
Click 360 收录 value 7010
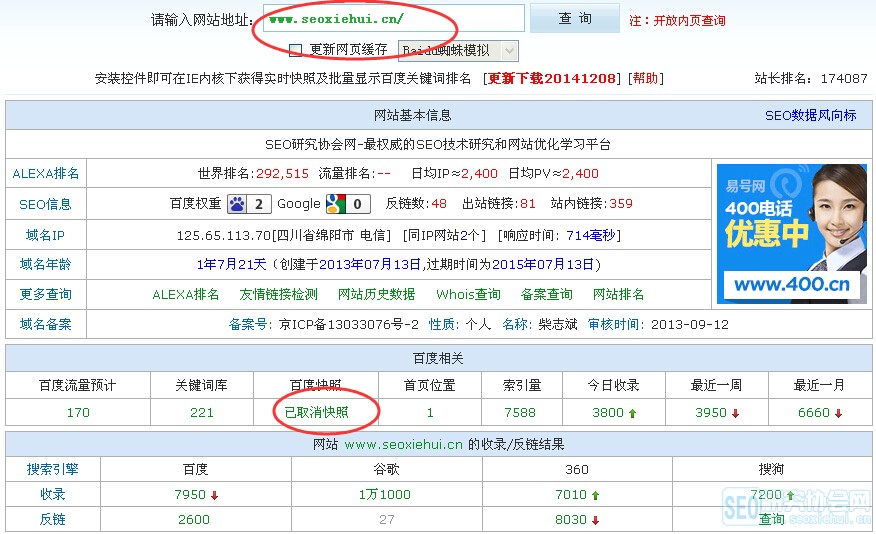coord(571,495)
